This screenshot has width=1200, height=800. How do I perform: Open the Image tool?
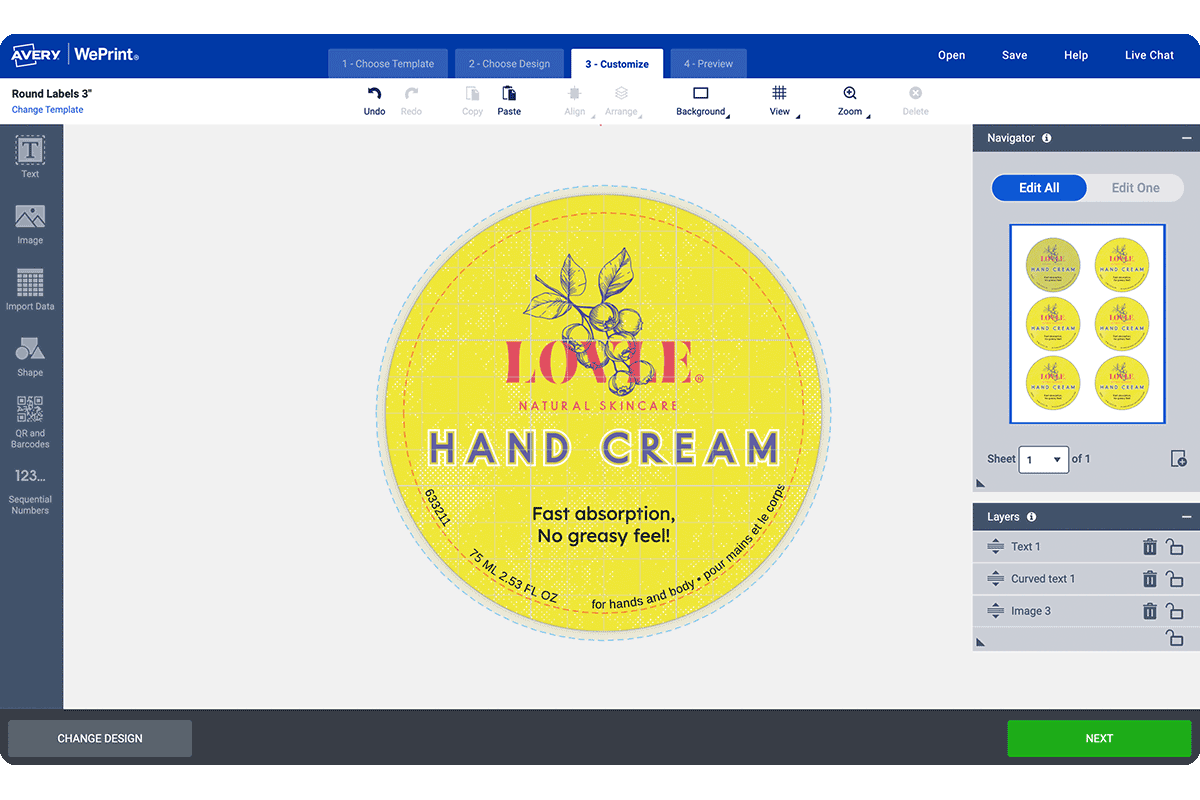[x=30, y=222]
